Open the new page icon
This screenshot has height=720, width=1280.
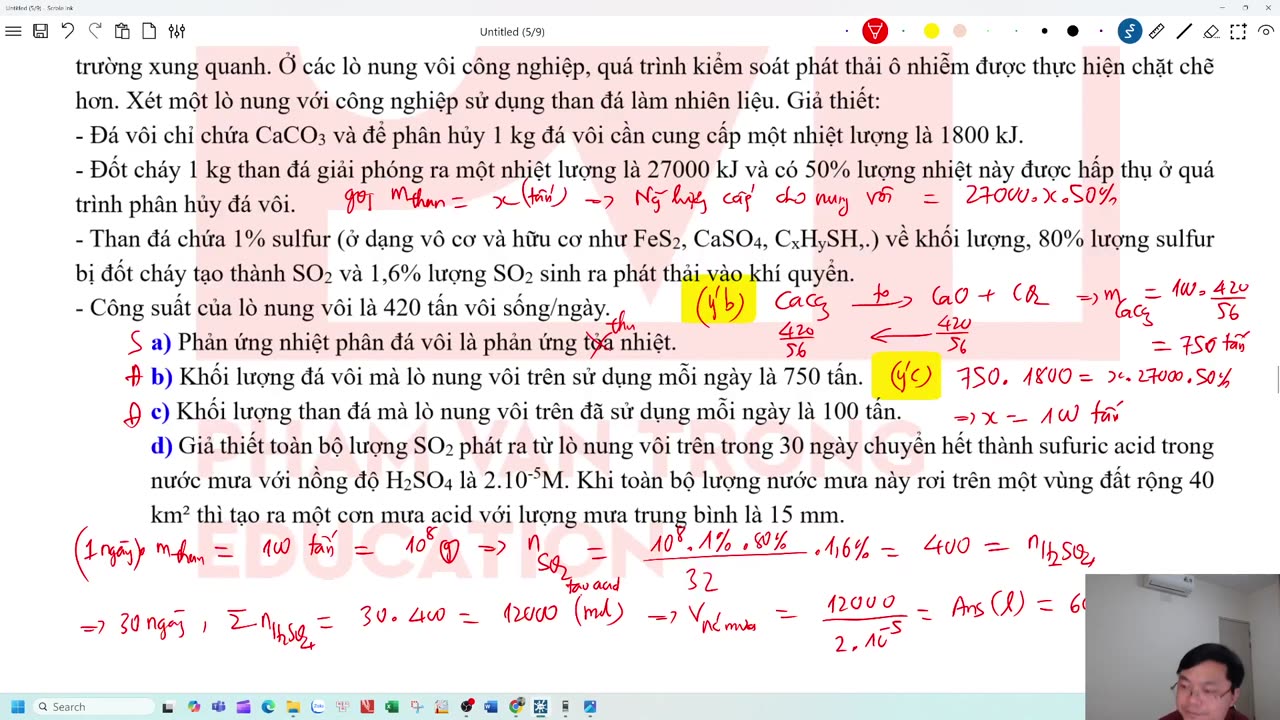coord(149,31)
